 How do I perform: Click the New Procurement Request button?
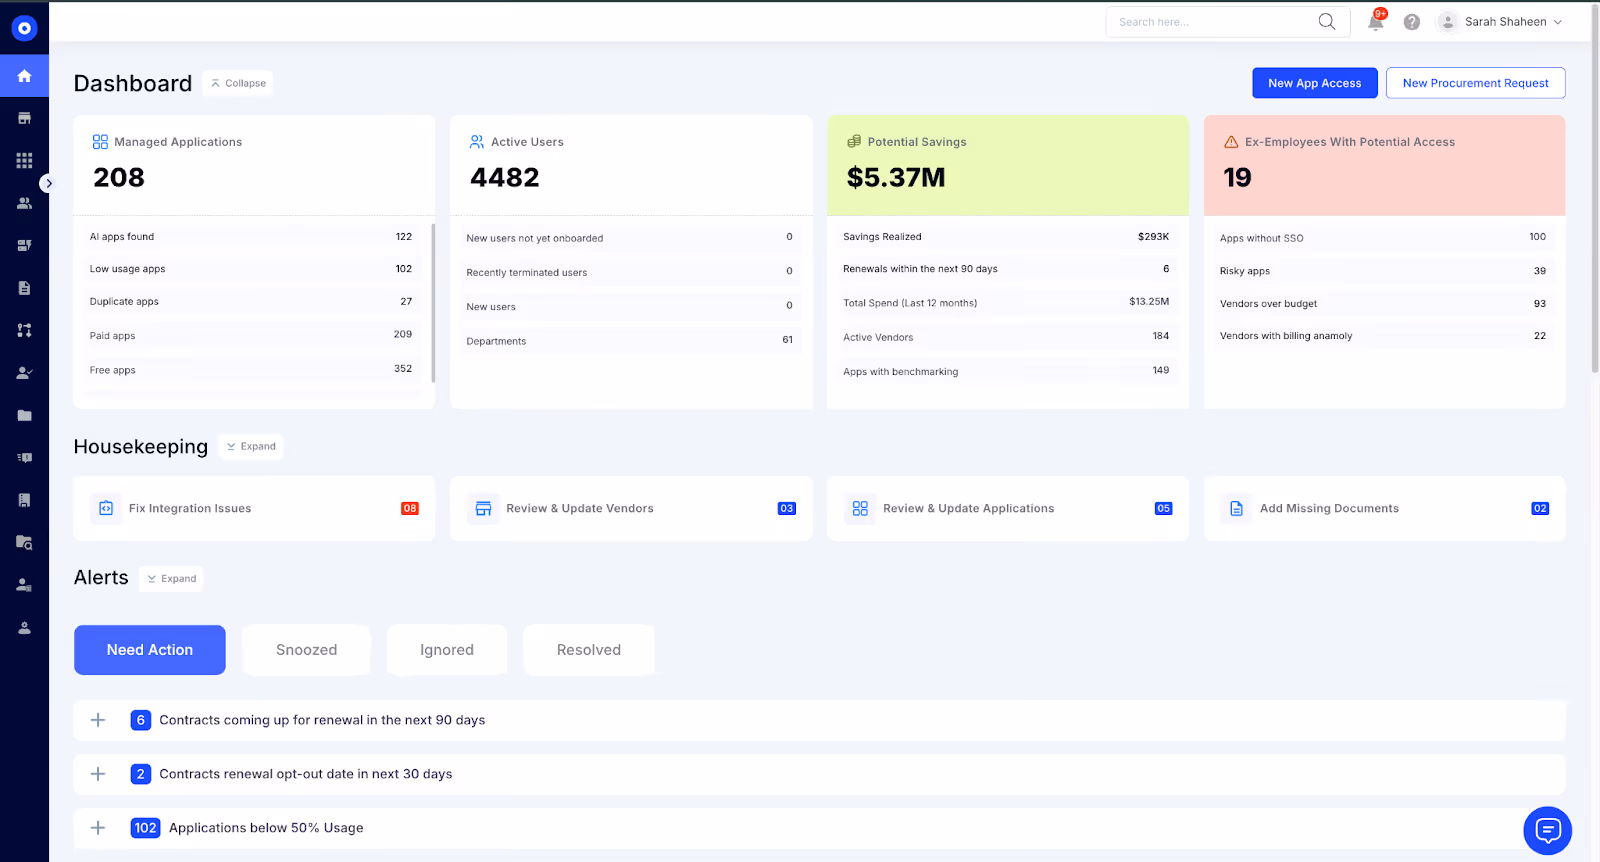click(x=1476, y=83)
